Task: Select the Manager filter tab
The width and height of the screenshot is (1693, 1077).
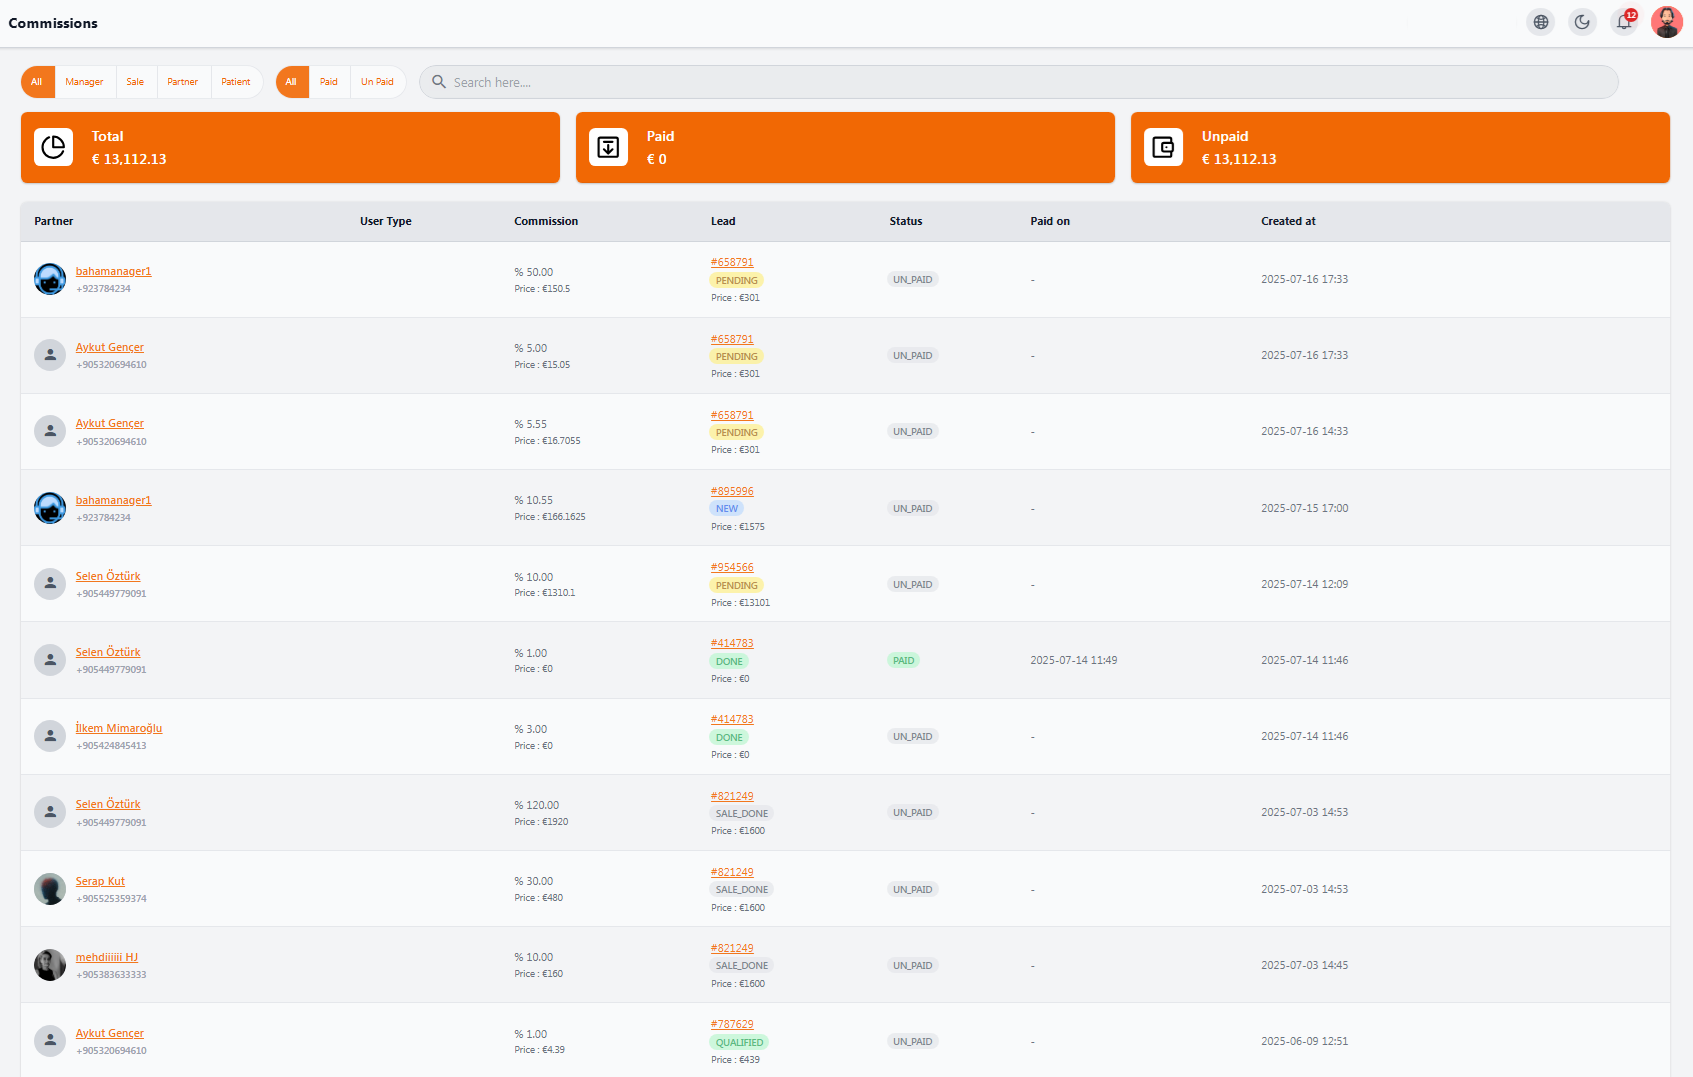Action: tap(84, 82)
